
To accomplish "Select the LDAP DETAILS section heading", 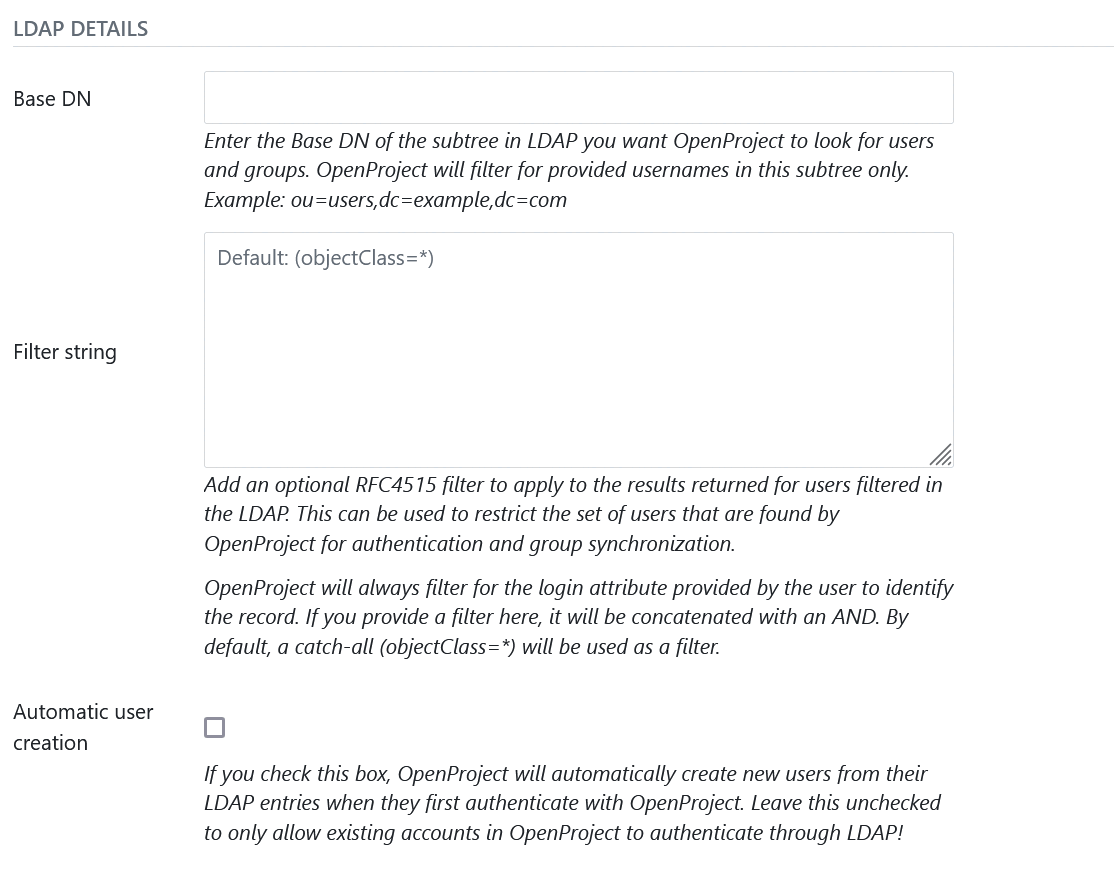I will [x=80, y=29].
